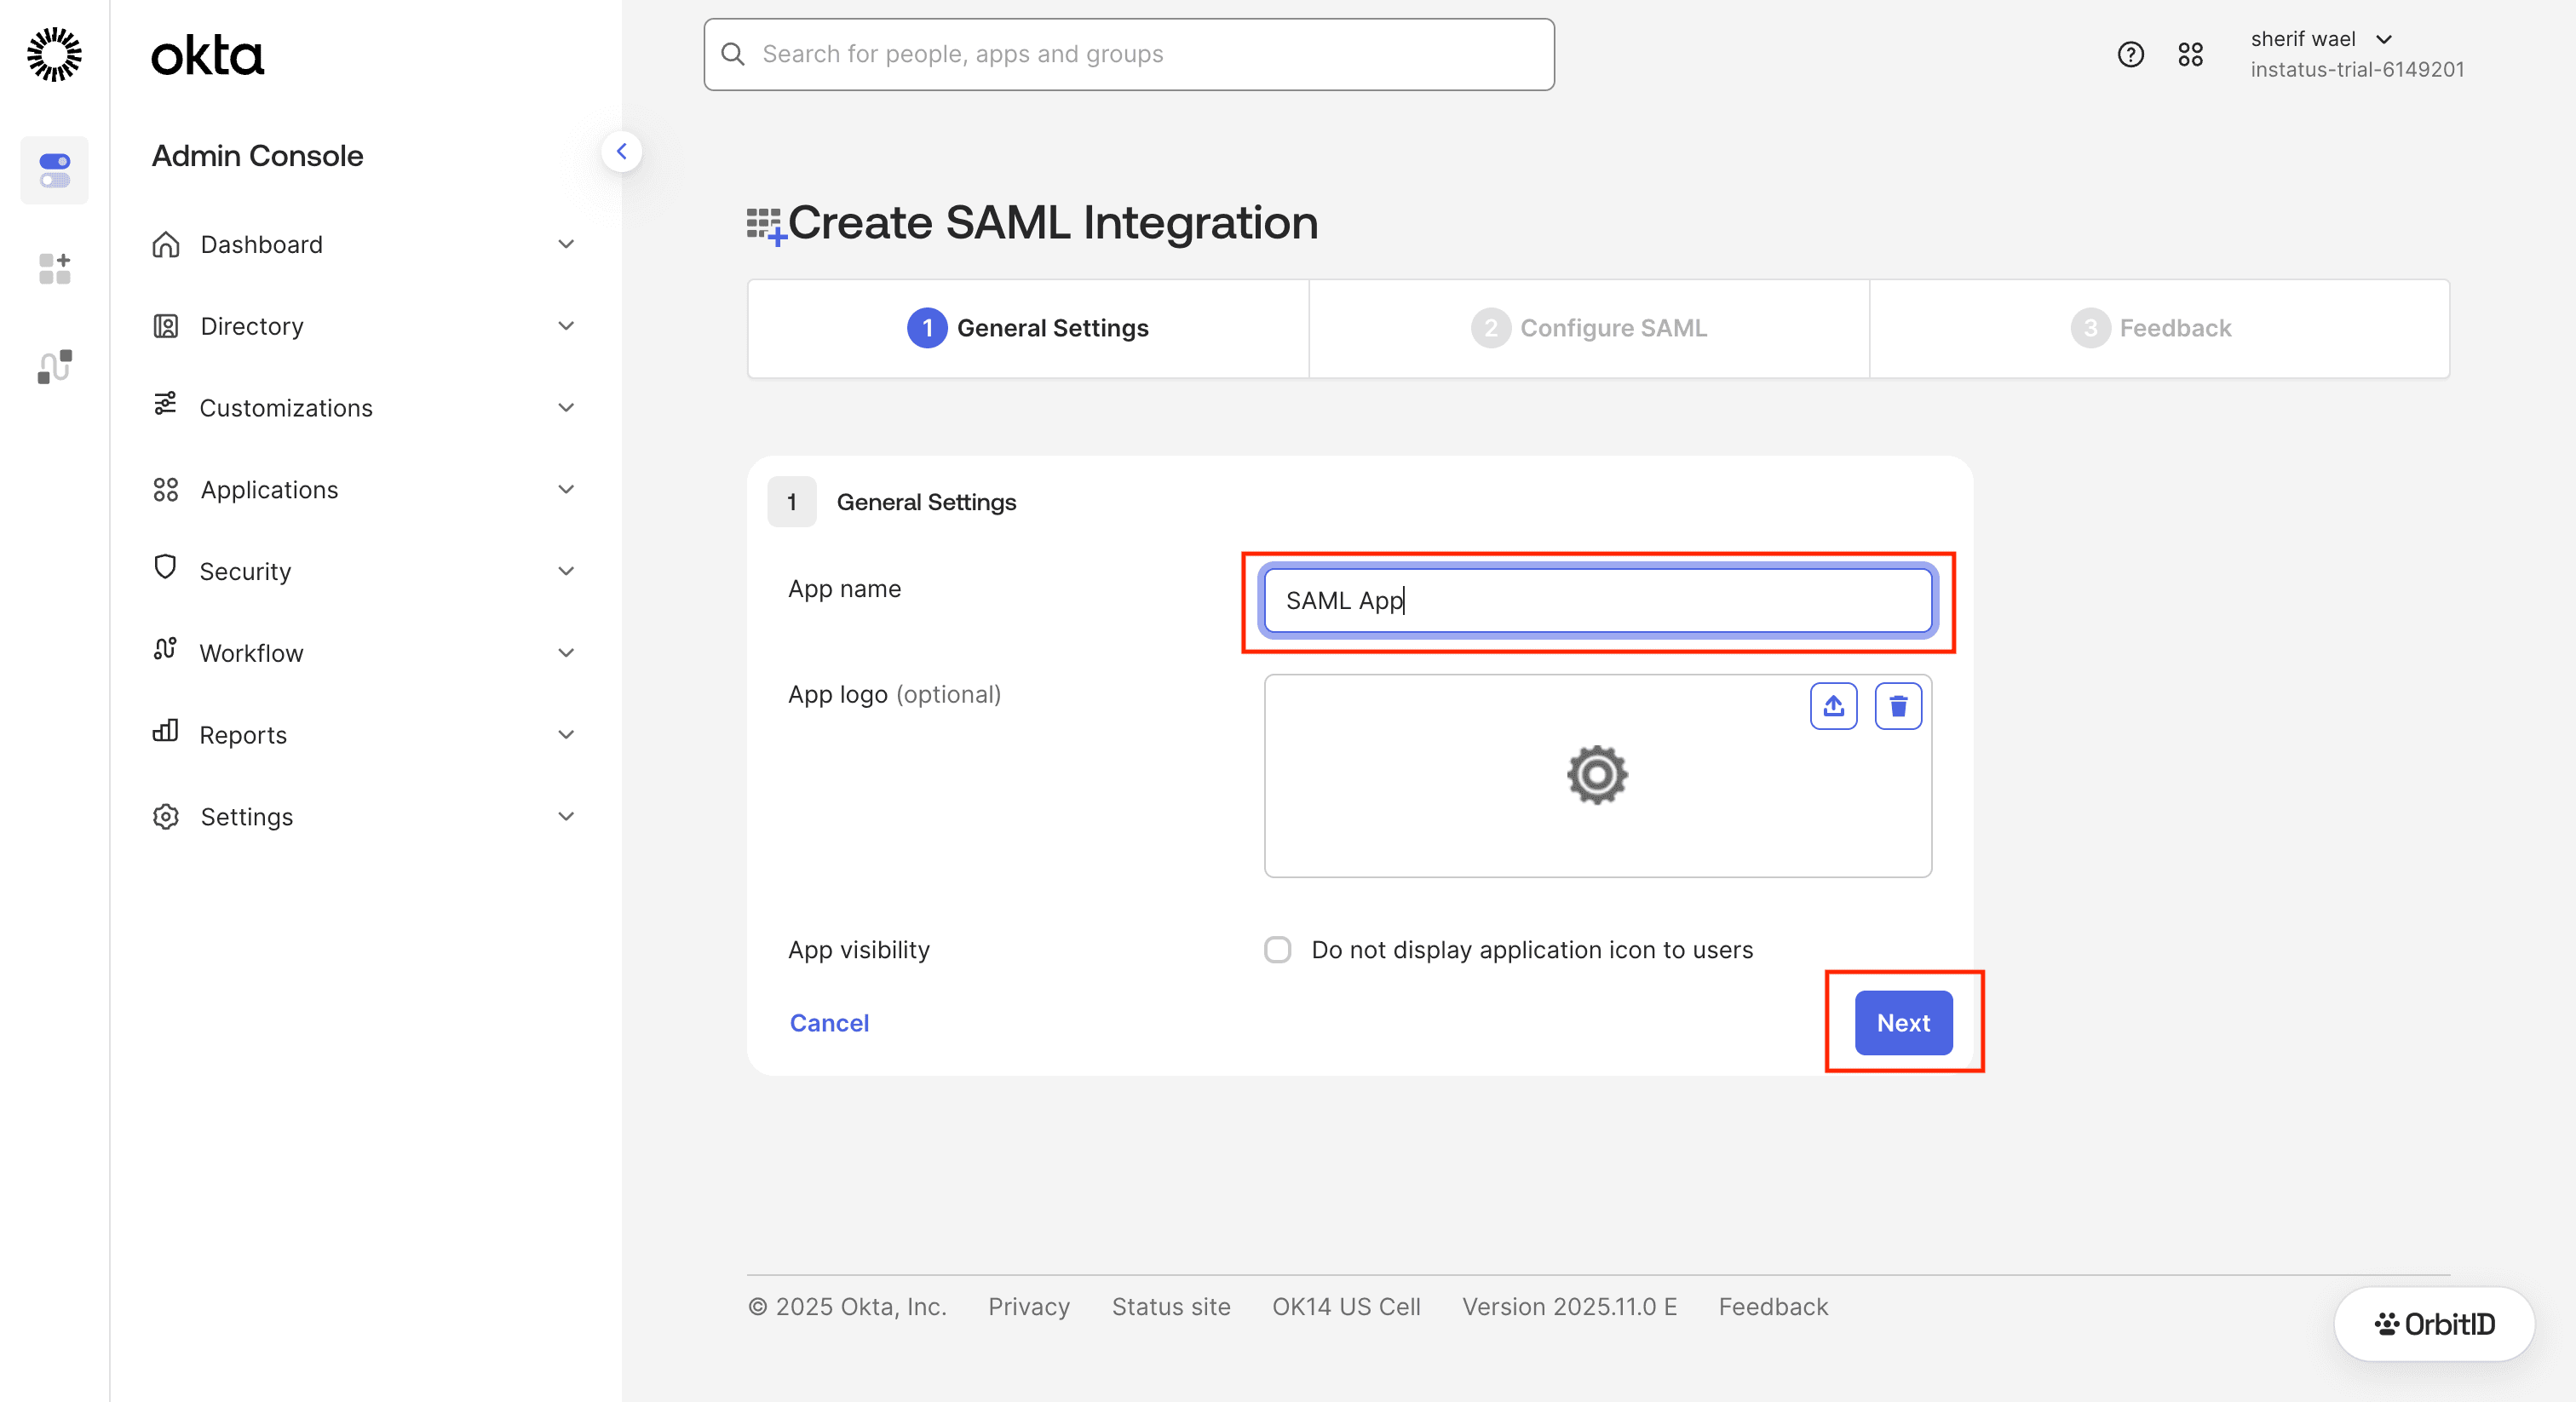Expand the Dashboard menu chevron
This screenshot has height=1402, width=2576.
tap(566, 244)
